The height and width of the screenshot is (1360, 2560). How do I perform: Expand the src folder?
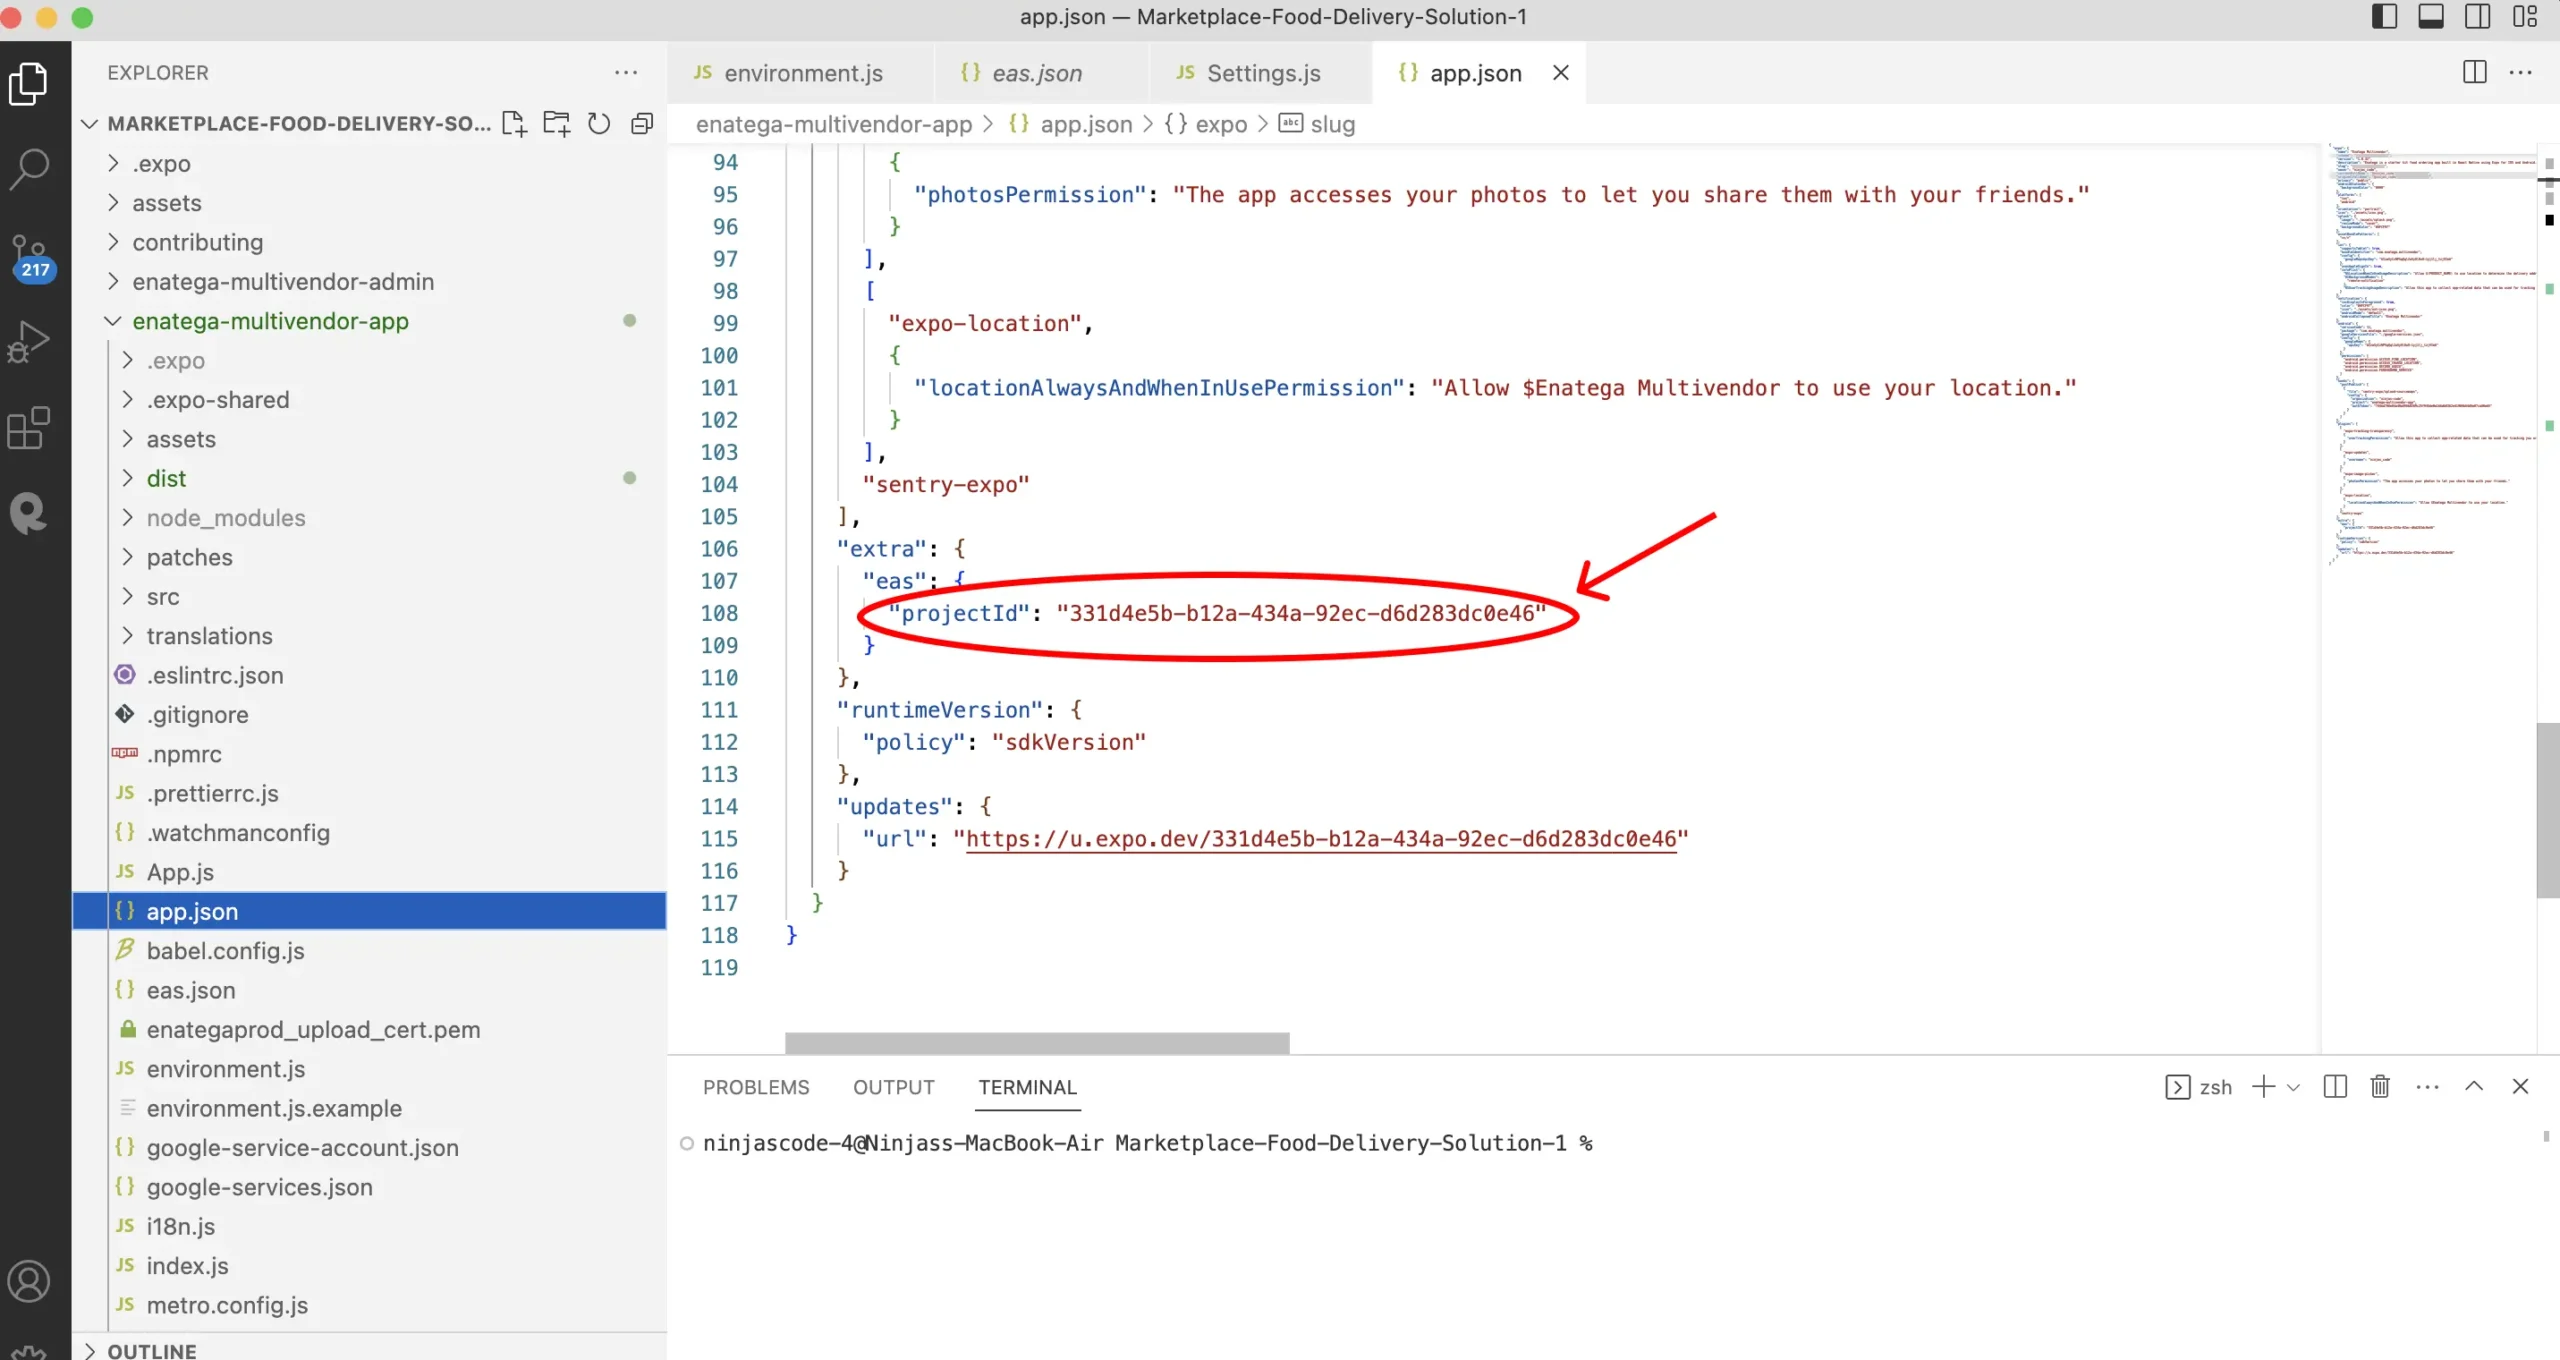[162, 596]
